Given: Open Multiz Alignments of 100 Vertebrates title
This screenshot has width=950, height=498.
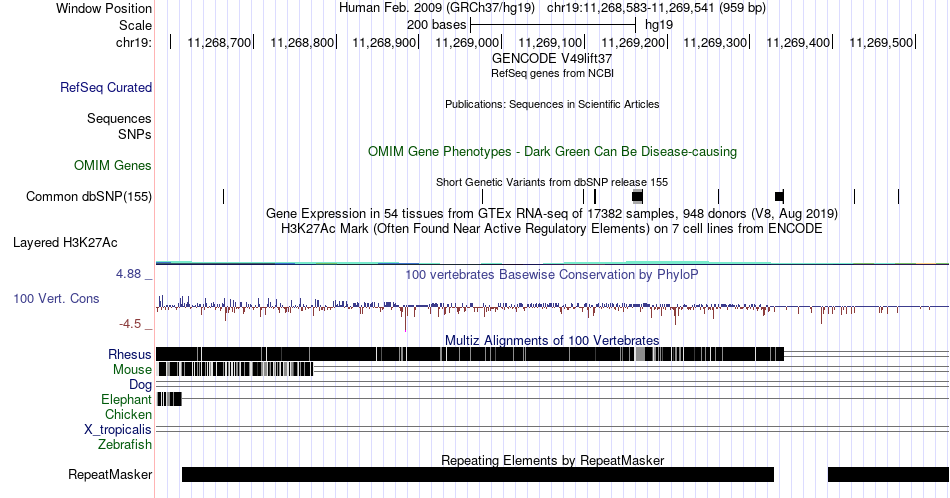Looking at the screenshot, I should 552,340.
